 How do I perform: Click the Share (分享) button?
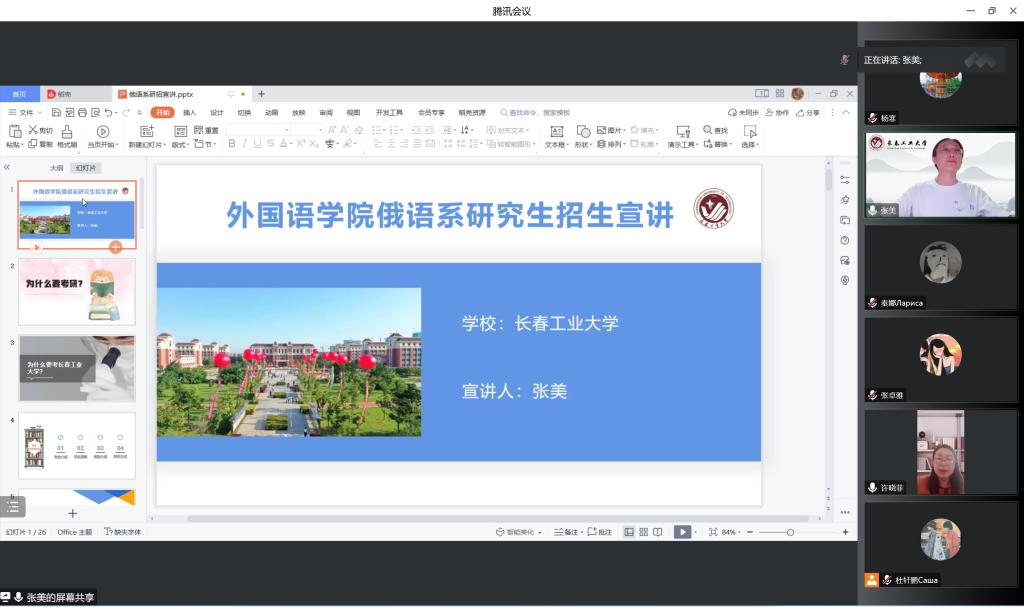click(x=808, y=113)
